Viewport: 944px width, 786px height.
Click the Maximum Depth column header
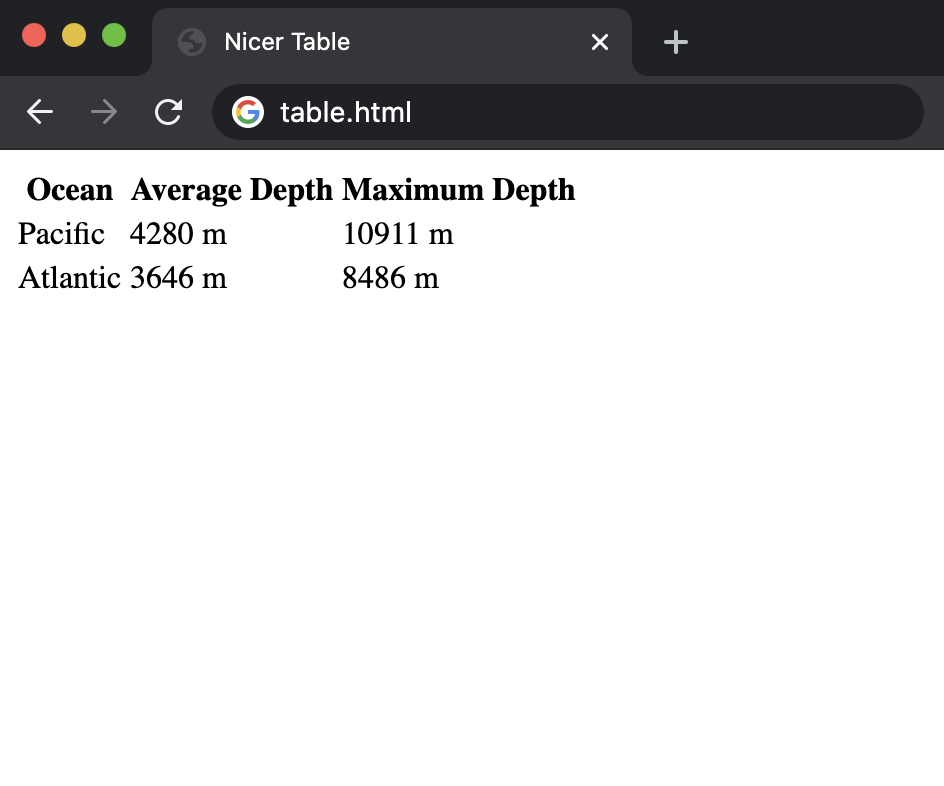point(458,189)
